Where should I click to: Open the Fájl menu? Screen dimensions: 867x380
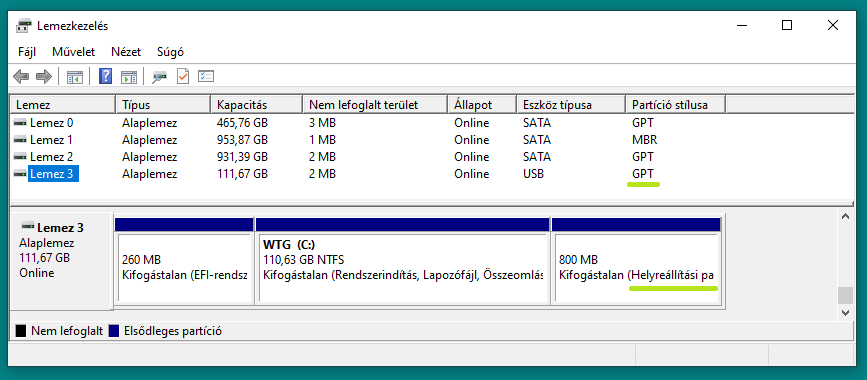(27, 52)
